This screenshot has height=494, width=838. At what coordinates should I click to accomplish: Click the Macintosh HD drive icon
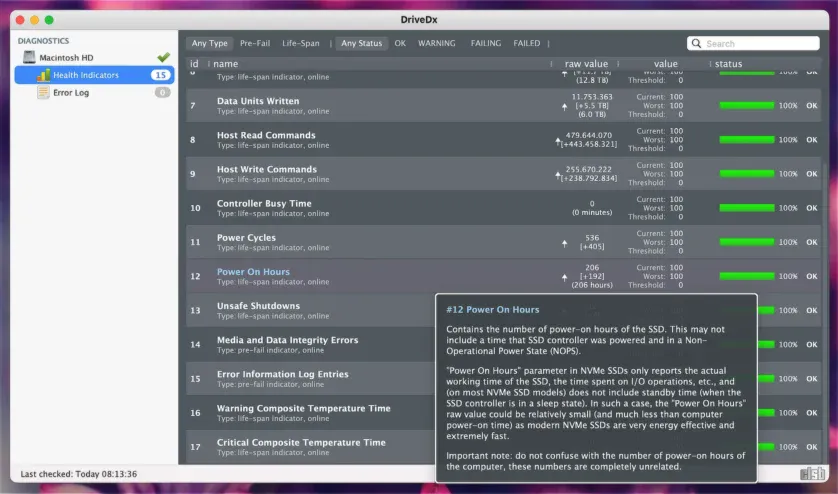click(x=29, y=58)
